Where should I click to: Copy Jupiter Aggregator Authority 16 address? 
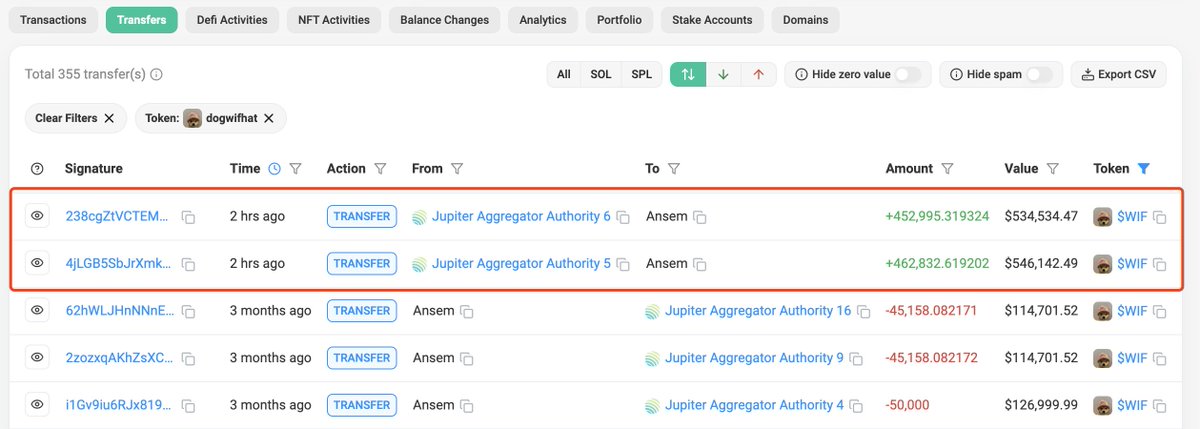[863, 311]
